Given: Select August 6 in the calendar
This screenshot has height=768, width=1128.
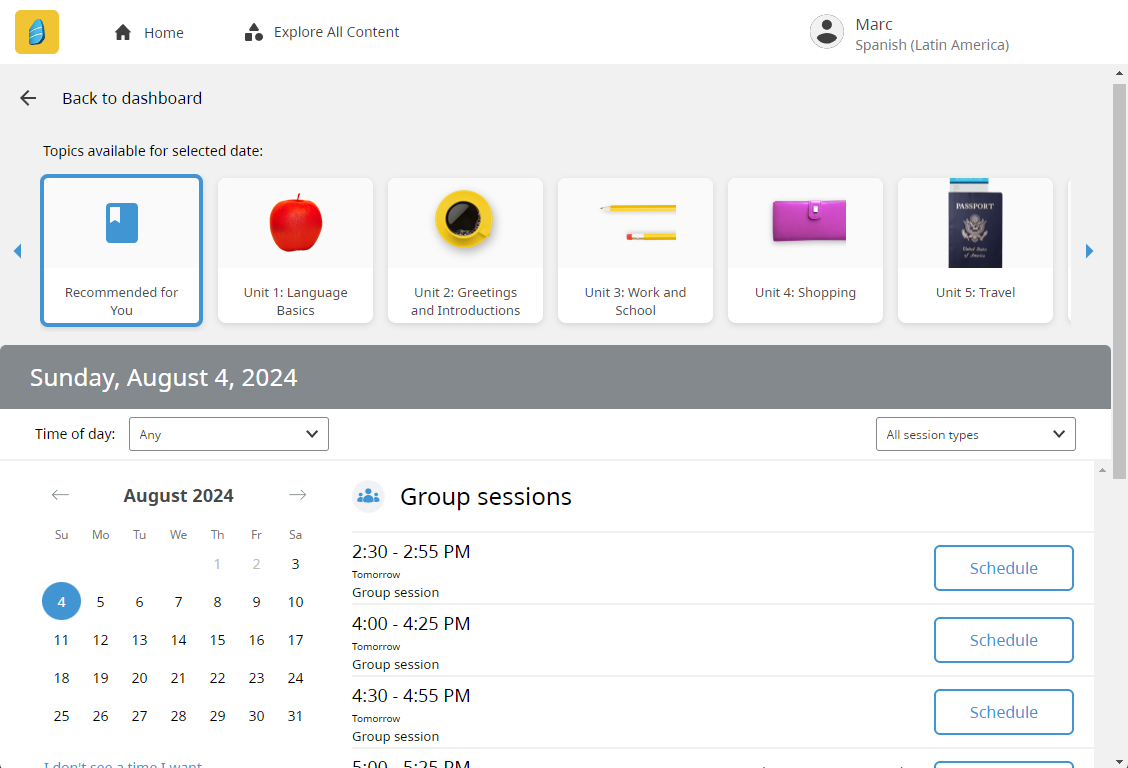Looking at the screenshot, I should (x=139, y=602).
